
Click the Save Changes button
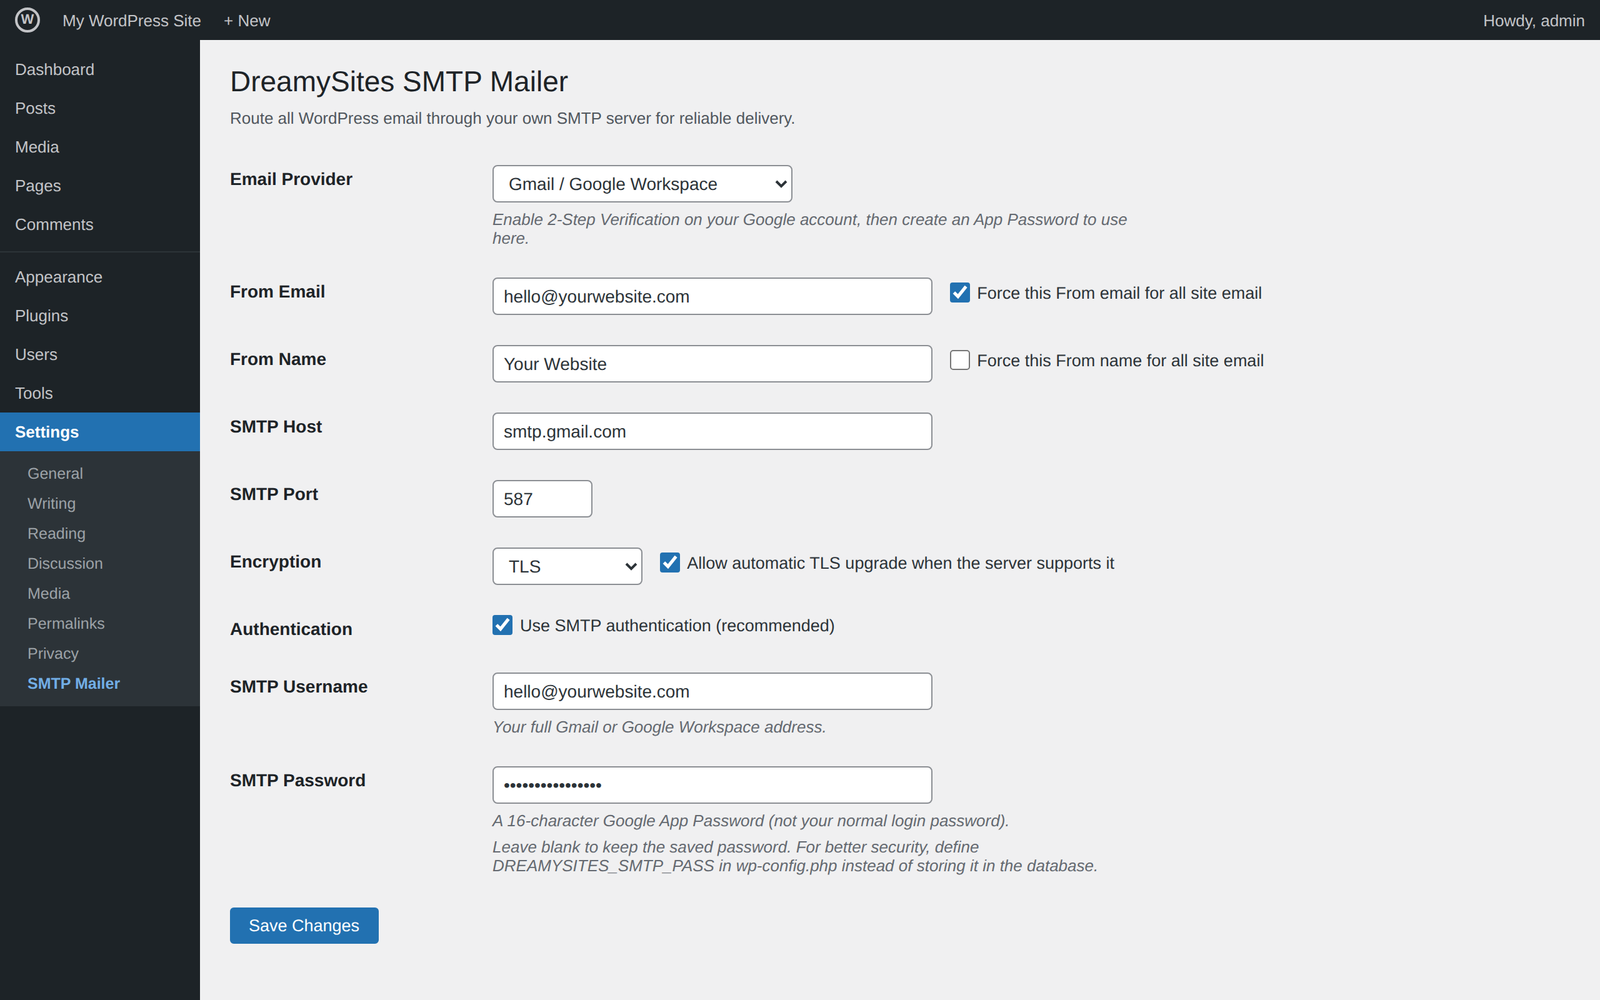click(x=304, y=926)
